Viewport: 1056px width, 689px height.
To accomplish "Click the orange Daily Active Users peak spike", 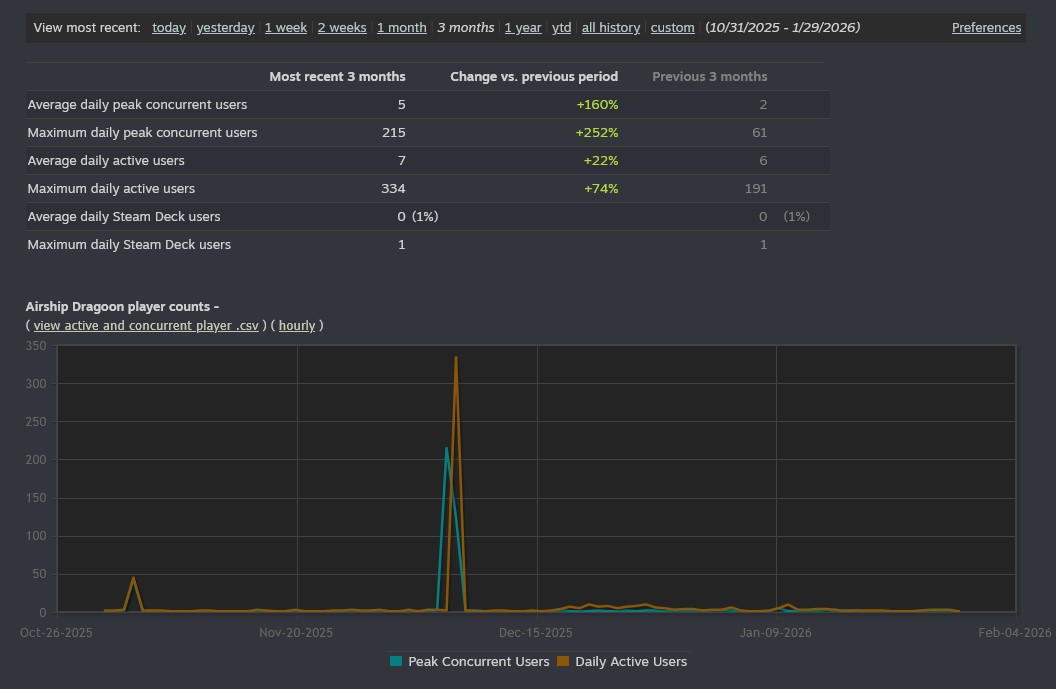I will pos(456,358).
